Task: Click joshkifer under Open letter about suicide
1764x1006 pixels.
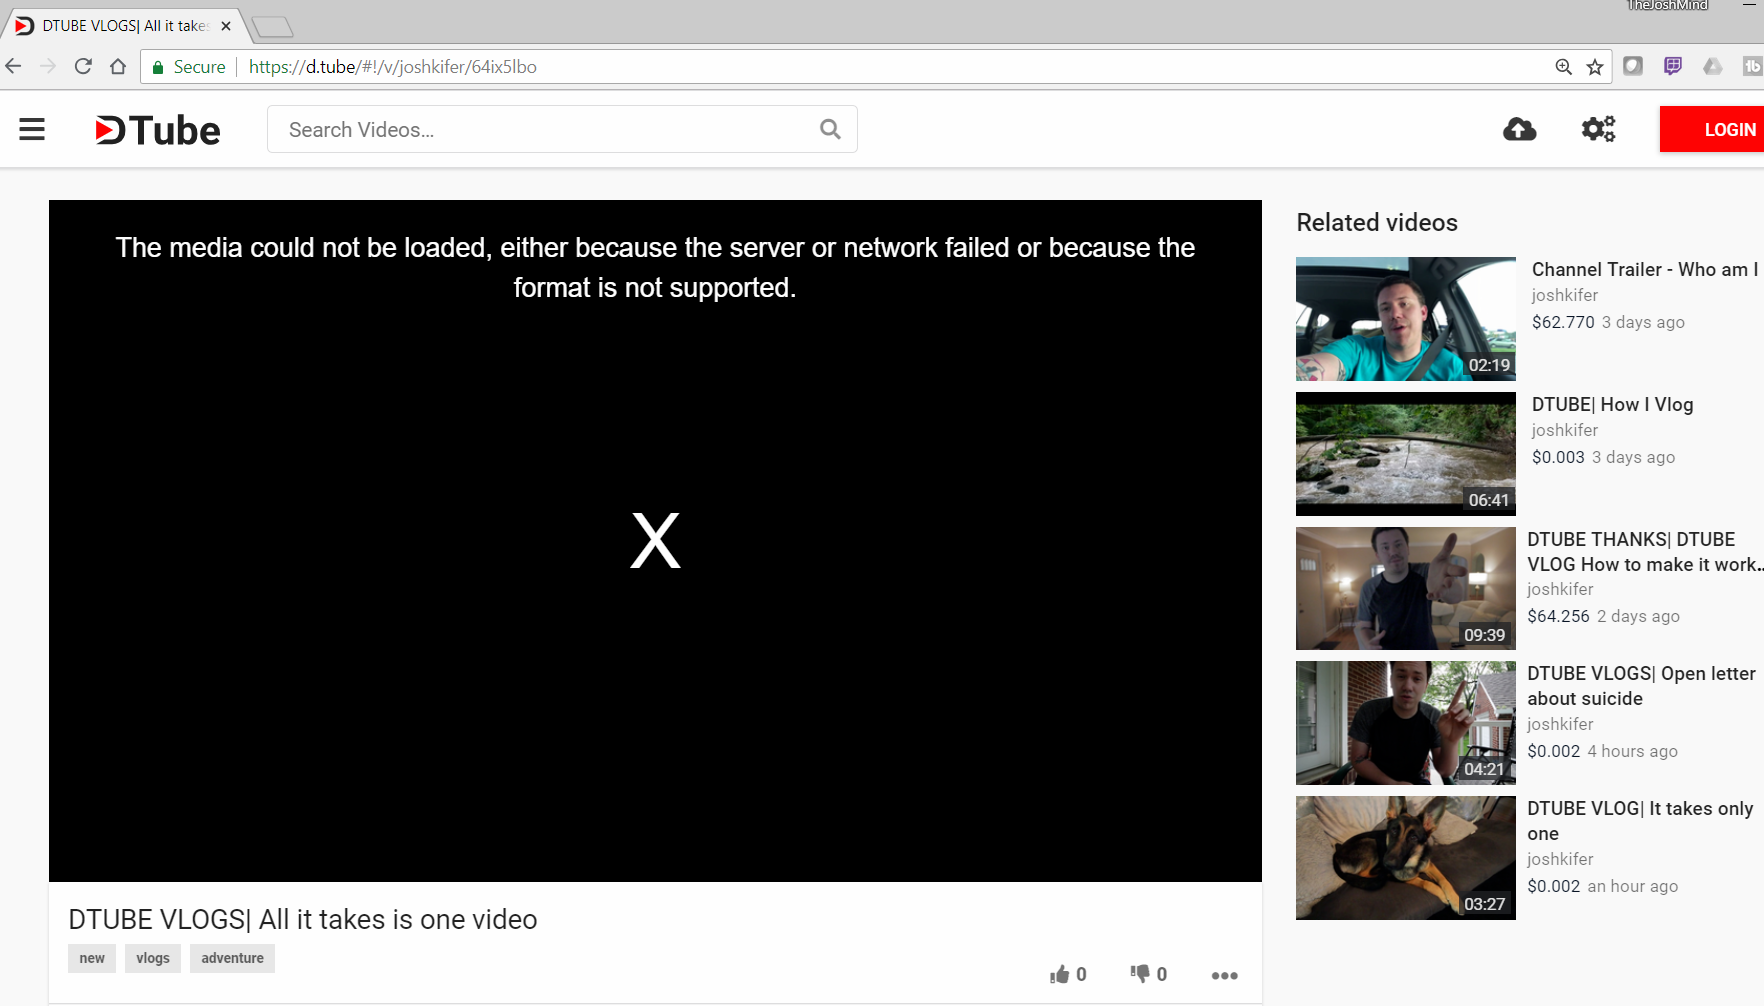Action: coord(1560,724)
